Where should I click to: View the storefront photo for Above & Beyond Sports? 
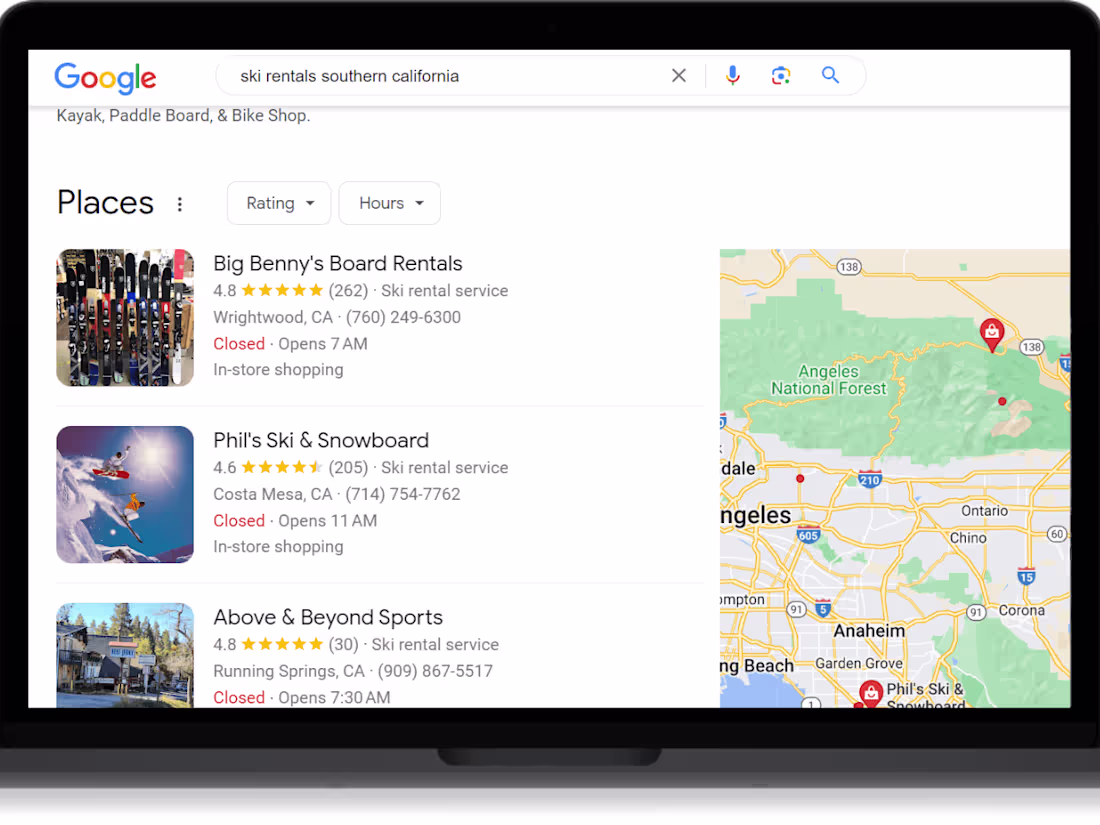tap(124, 655)
